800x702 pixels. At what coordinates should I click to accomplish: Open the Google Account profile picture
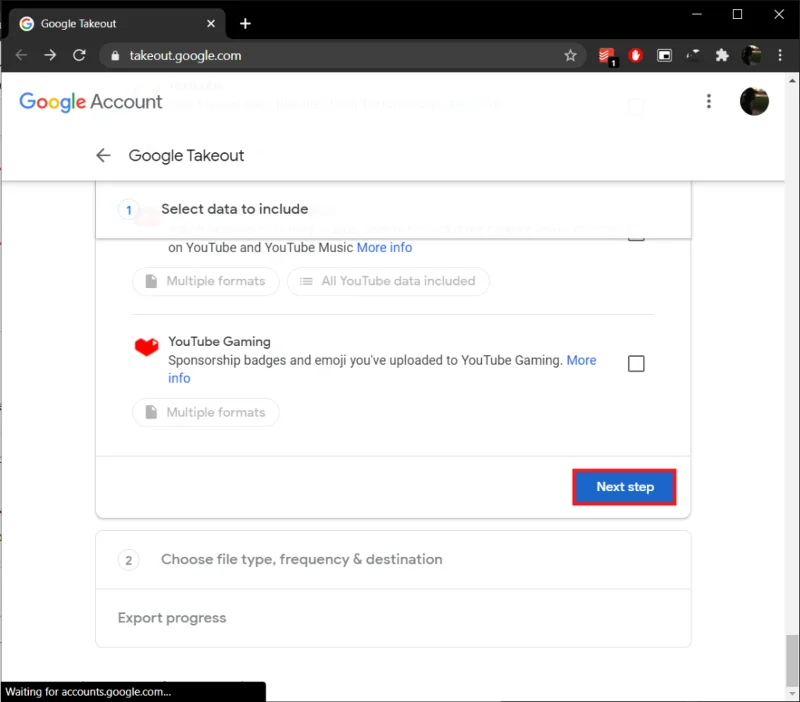pos(754,101)
